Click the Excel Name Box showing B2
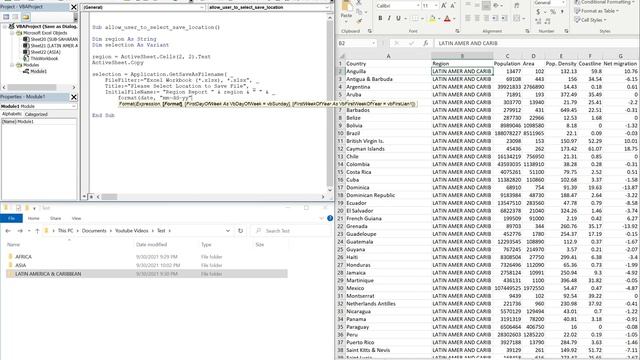 tap(356, 43)
